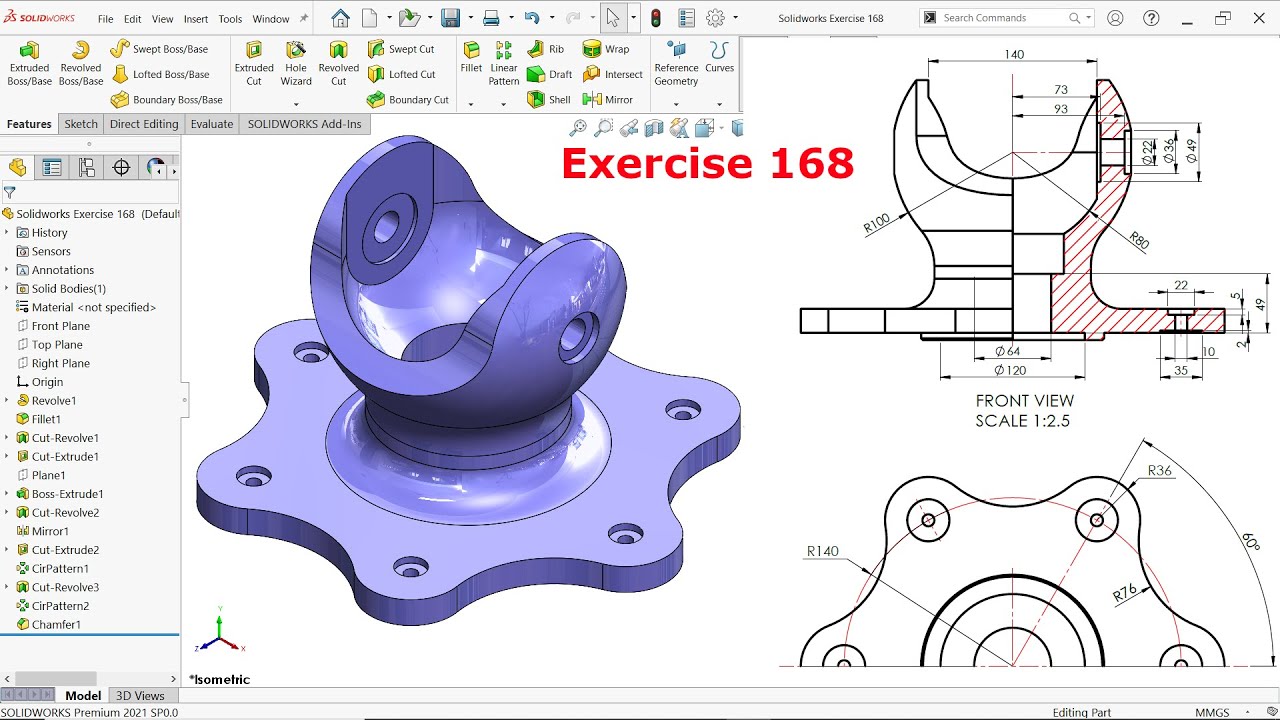Choose the Swept Cut feature
Image resolution: width=1280 pixels, height=720 pixels.
point(400,49)
